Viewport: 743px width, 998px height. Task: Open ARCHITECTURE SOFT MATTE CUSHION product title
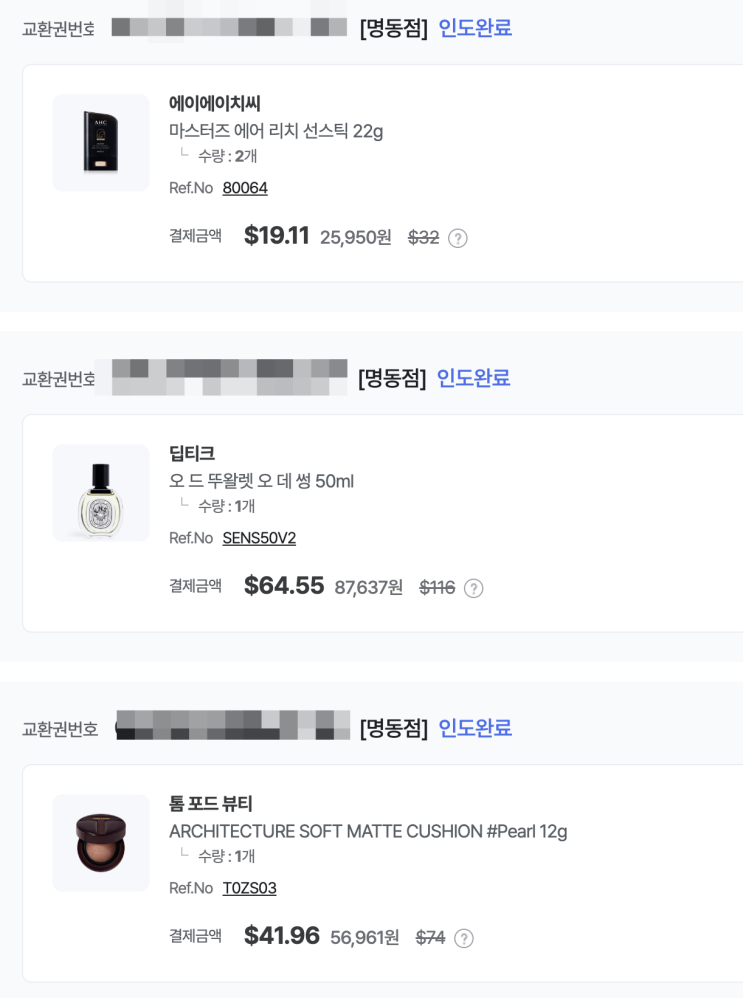[x=368, y=831]
